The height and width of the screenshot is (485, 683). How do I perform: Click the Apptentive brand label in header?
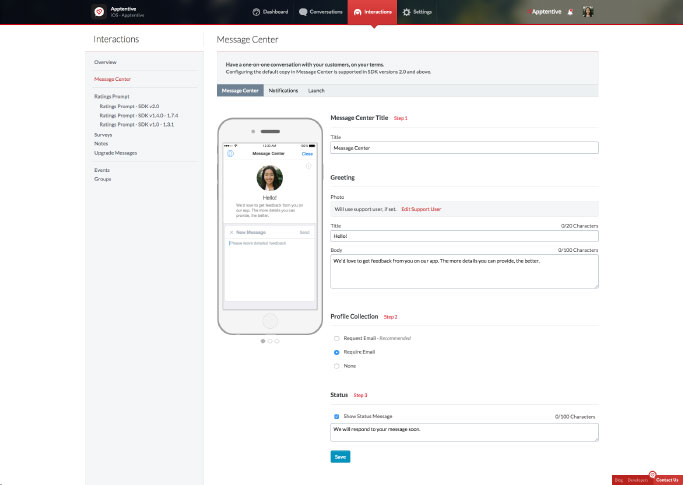(x=545, y=12)
